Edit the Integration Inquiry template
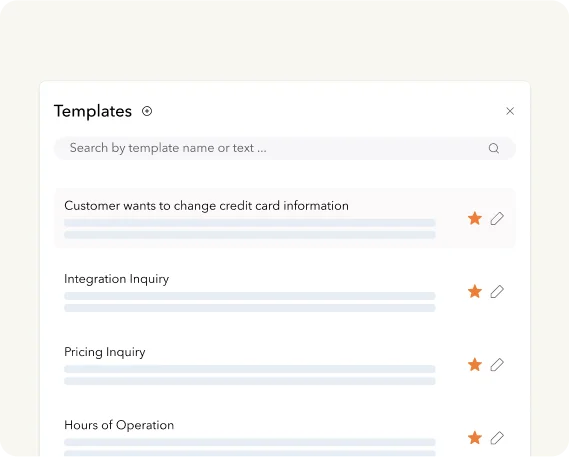Viewport: 569px width, 457px height. 497,291
